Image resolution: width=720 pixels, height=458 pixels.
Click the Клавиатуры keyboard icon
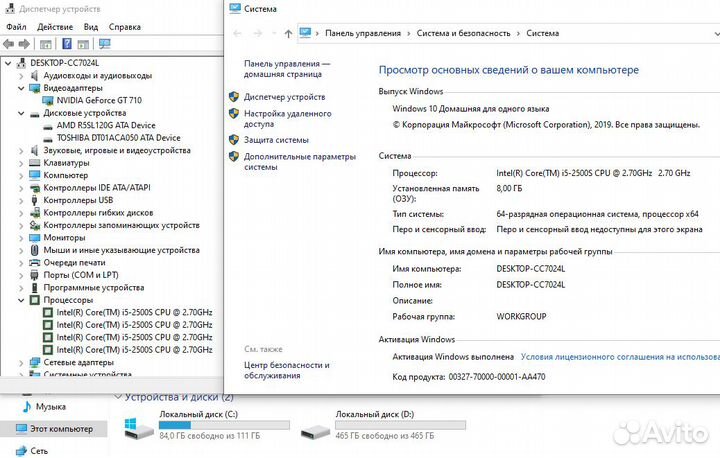click(x=34, y=163)
